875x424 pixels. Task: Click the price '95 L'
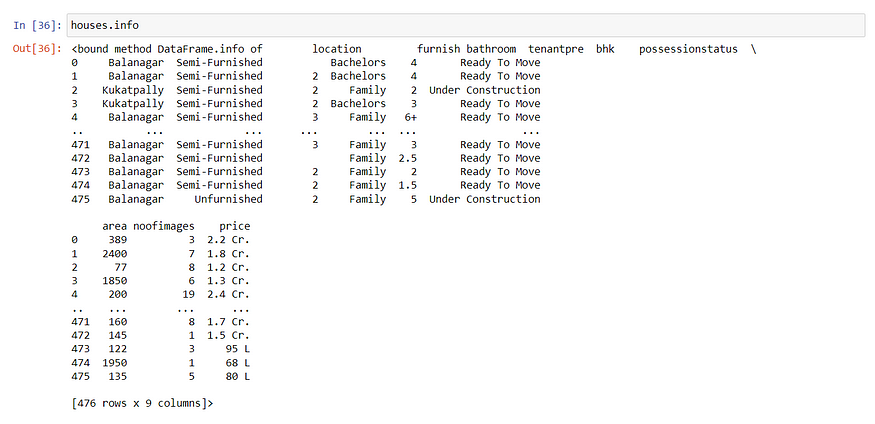point(238,349)
